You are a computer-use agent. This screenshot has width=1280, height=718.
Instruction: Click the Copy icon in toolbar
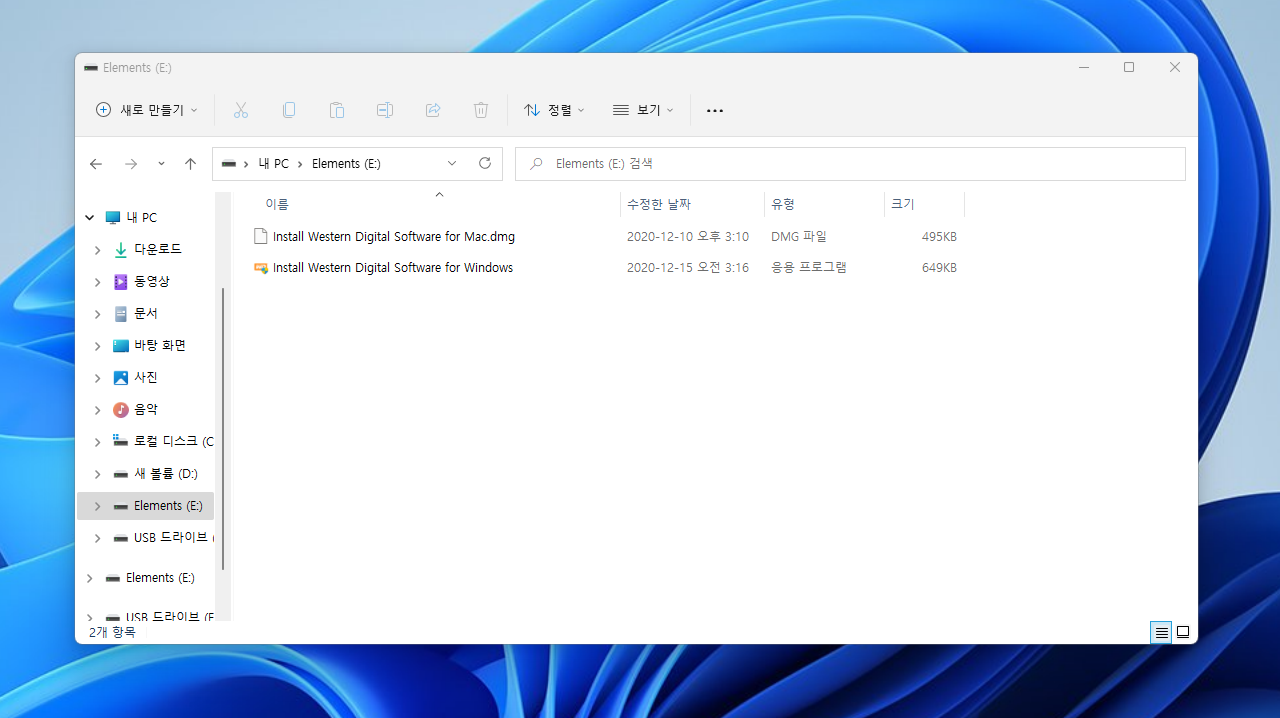[289, 110]
